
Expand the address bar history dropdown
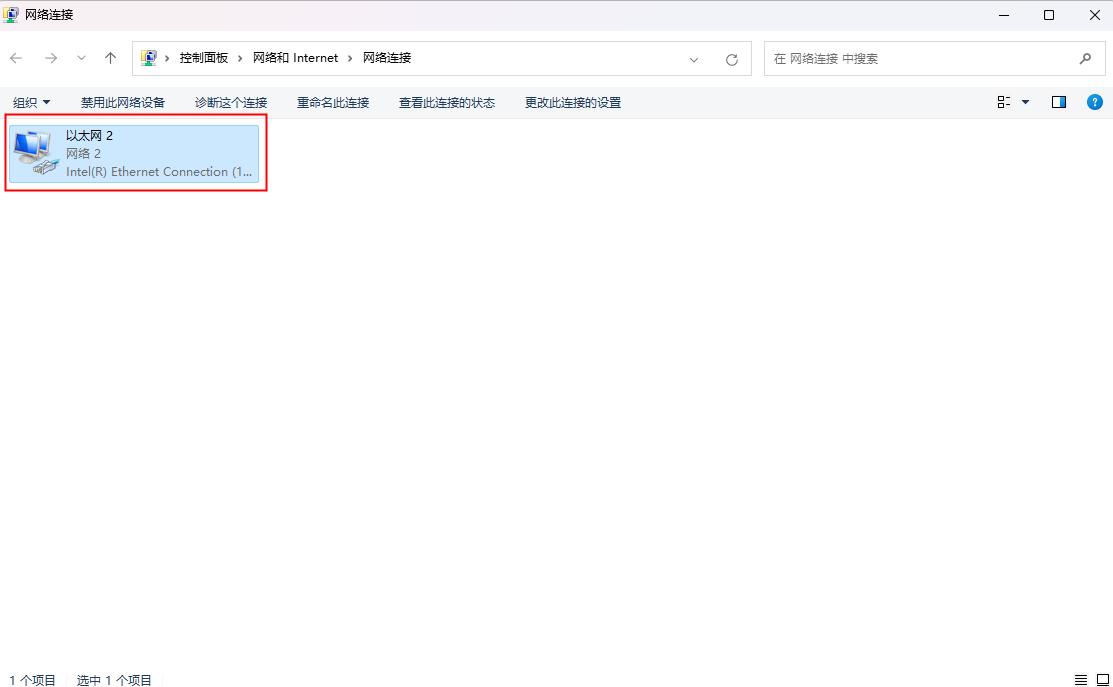pyautogui.click(x=695, y=58)
